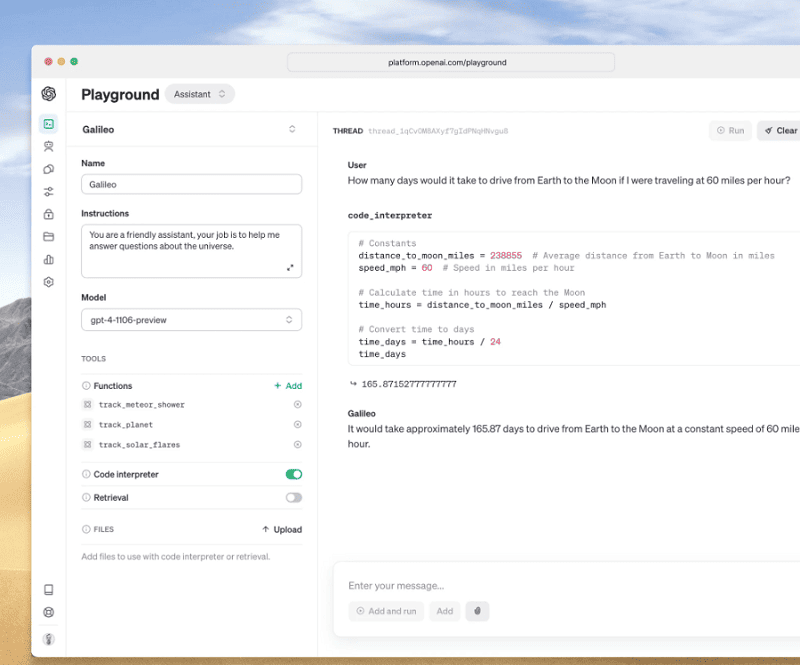800x665 pixels.
Task: Remove the track_planet function
Action: 297,424
